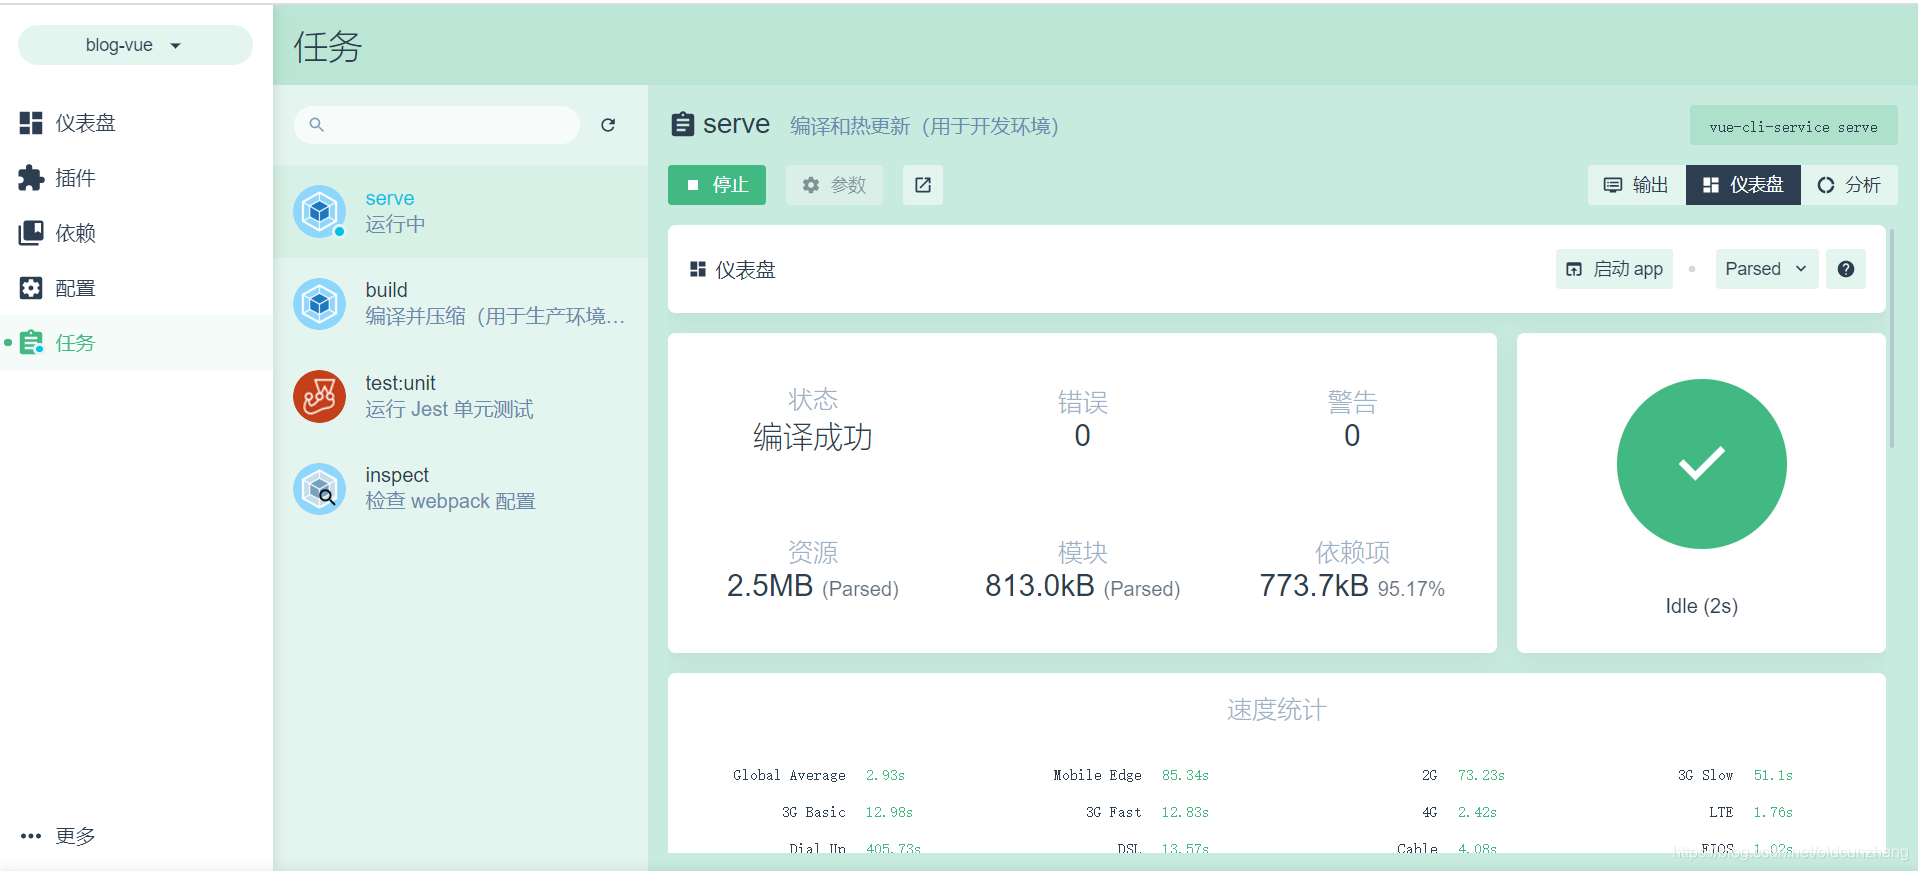Stop the running task with 停止
The width and height of the screenshot is (1918, 871).
pos(717,185)
